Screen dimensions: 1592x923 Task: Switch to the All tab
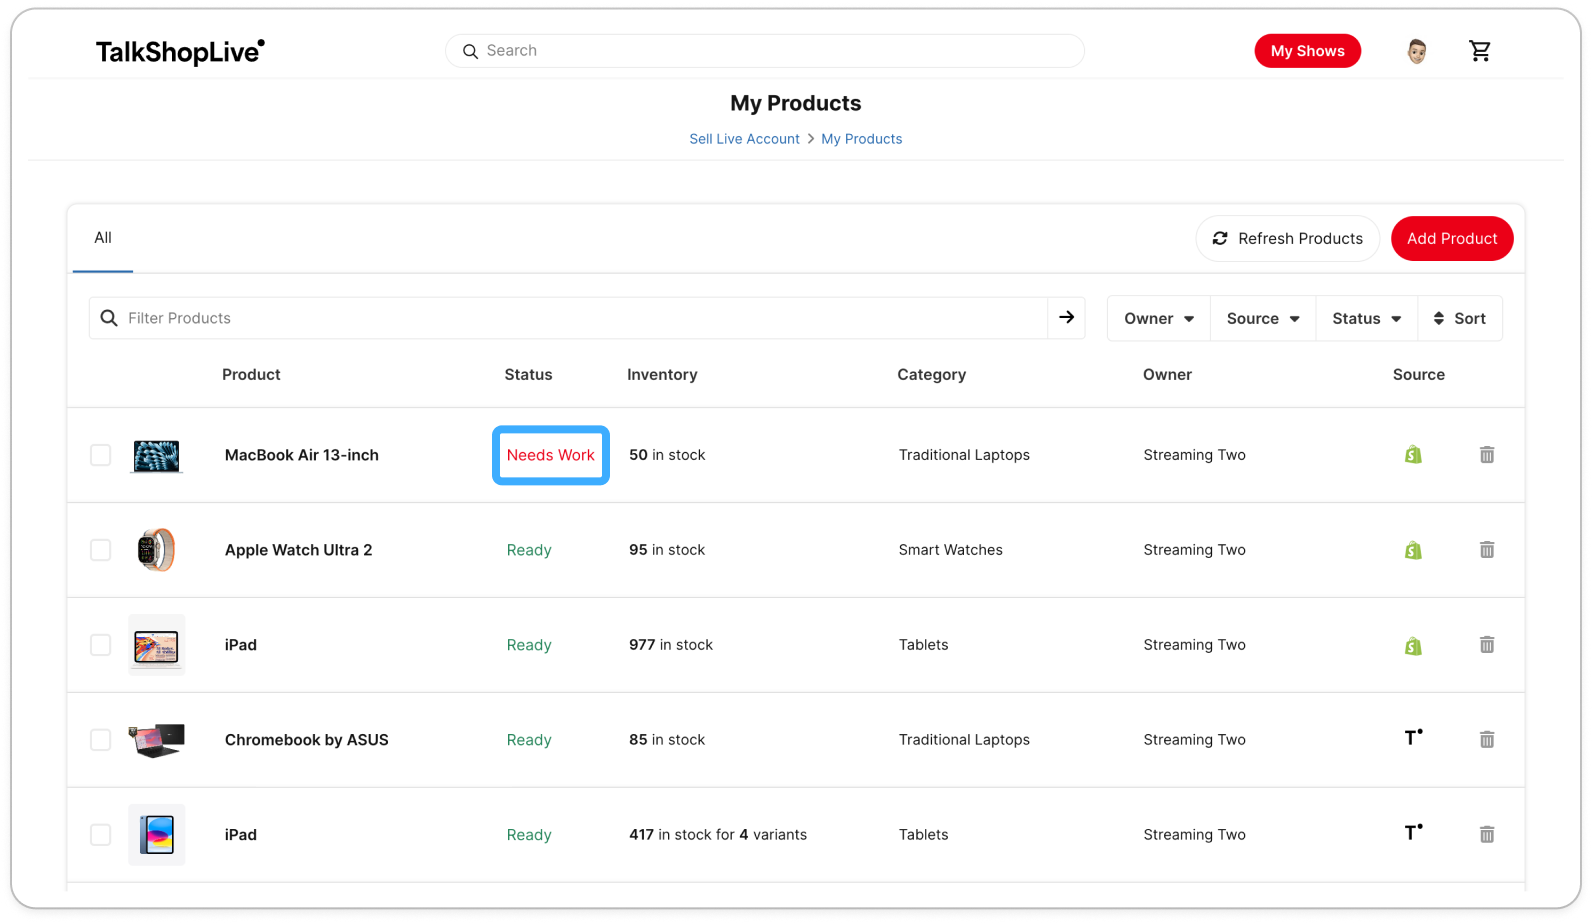103,238
